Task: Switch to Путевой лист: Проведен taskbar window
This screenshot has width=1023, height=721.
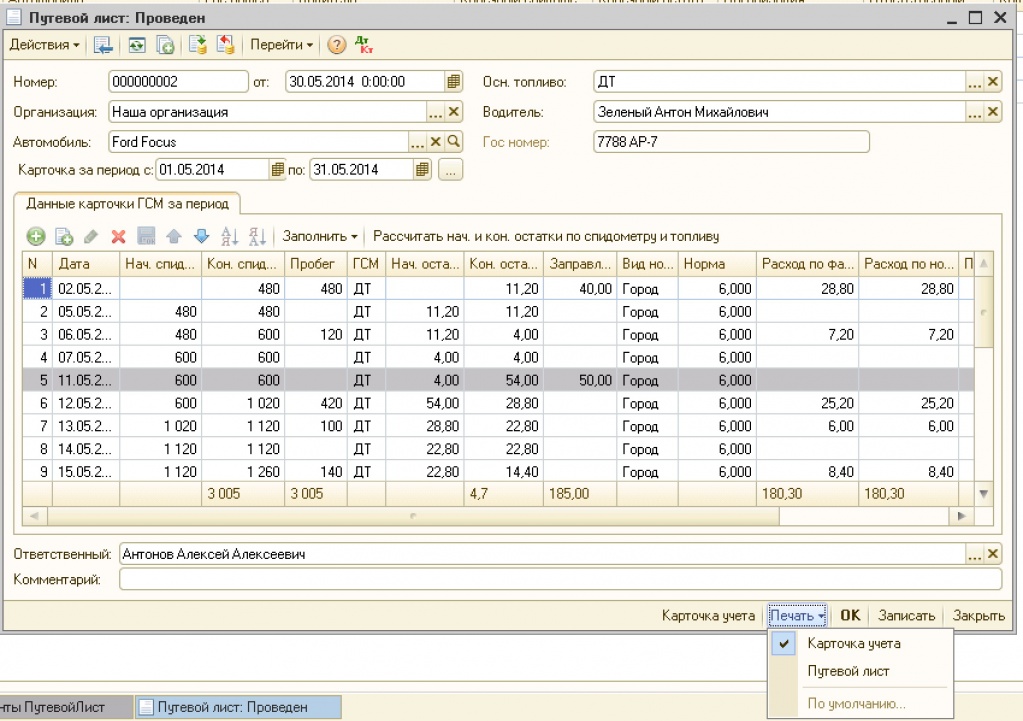Action: click(x=237, y=707)
